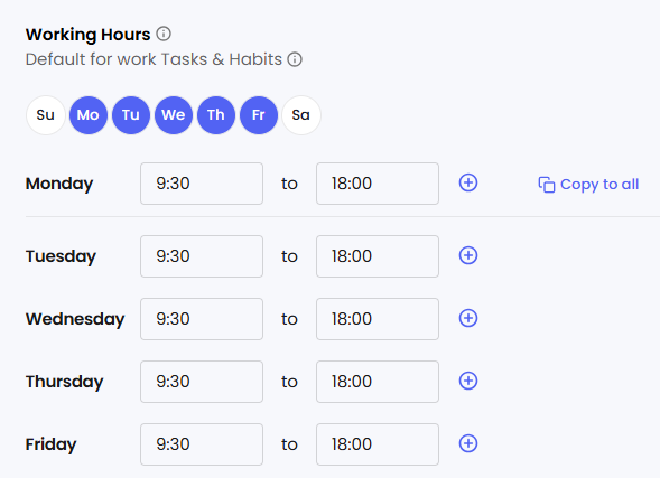Copy Monday hours to all days

589,184
